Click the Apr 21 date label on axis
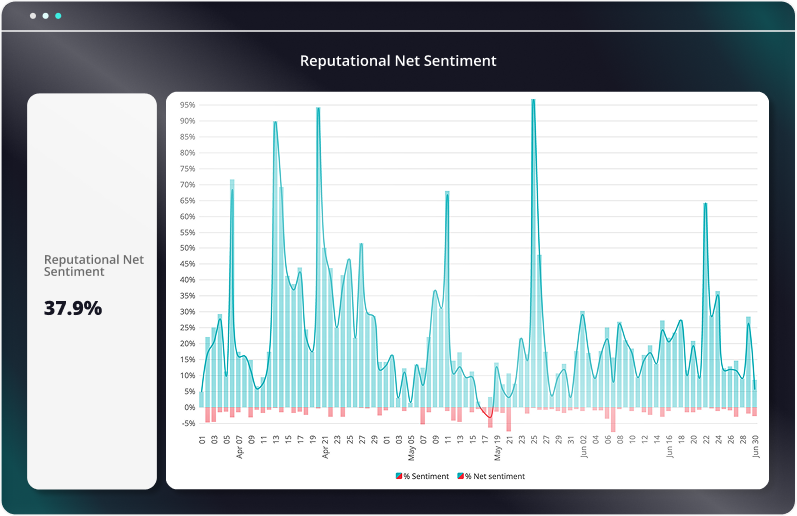 pos(326,445)
